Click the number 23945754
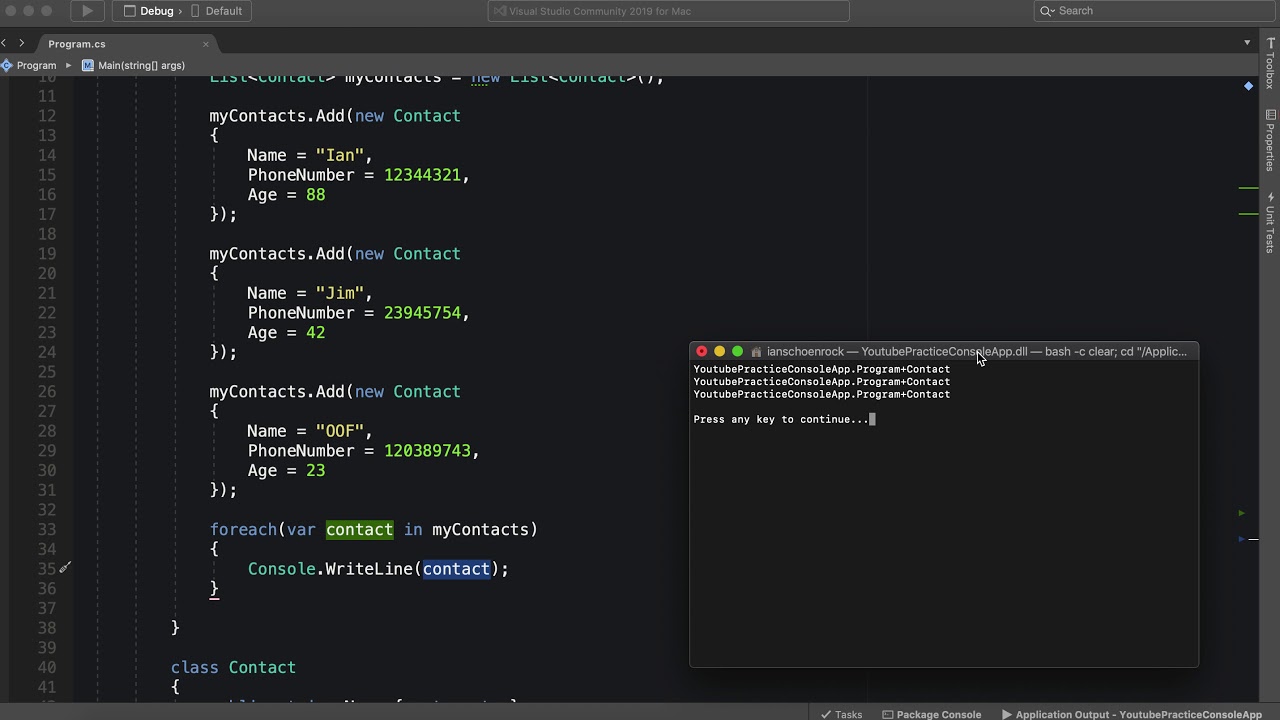Viewport: 1280px width, 720px height. pos(423,313)
